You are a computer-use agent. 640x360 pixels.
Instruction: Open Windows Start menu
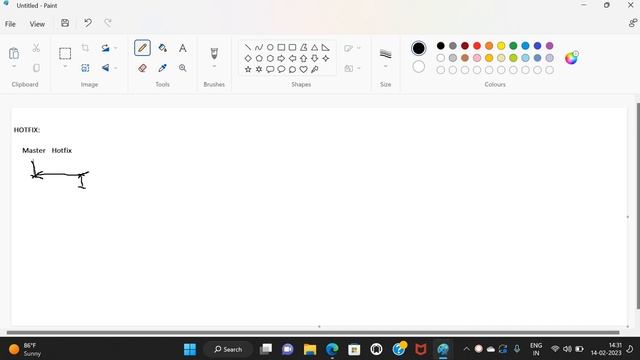click(190, 349)
